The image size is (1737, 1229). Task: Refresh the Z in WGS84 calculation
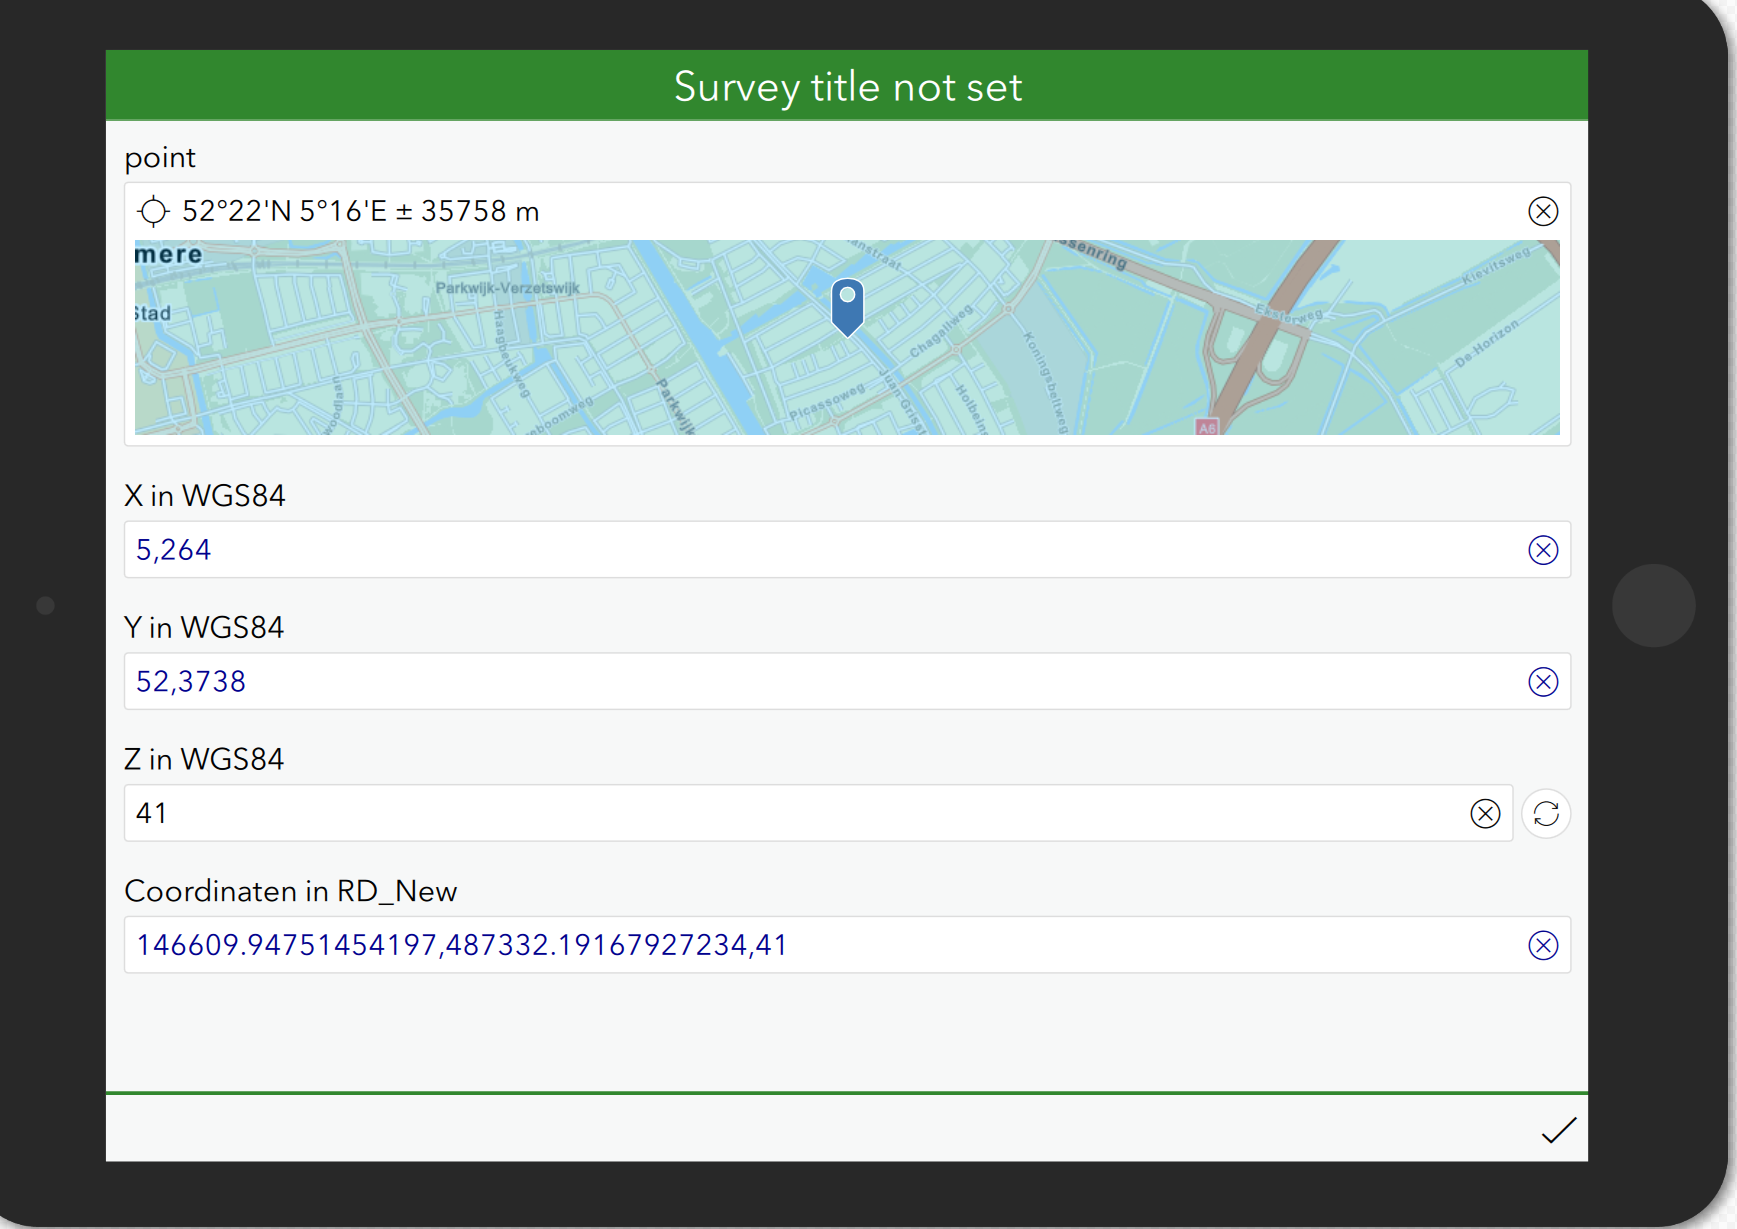[x=1546, y=813]
